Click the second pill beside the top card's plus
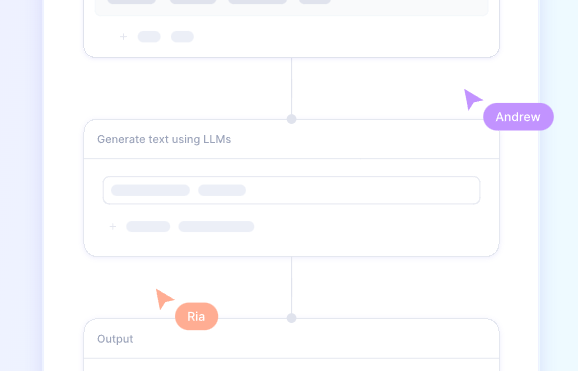578x374 pixels. click(182, 36)
